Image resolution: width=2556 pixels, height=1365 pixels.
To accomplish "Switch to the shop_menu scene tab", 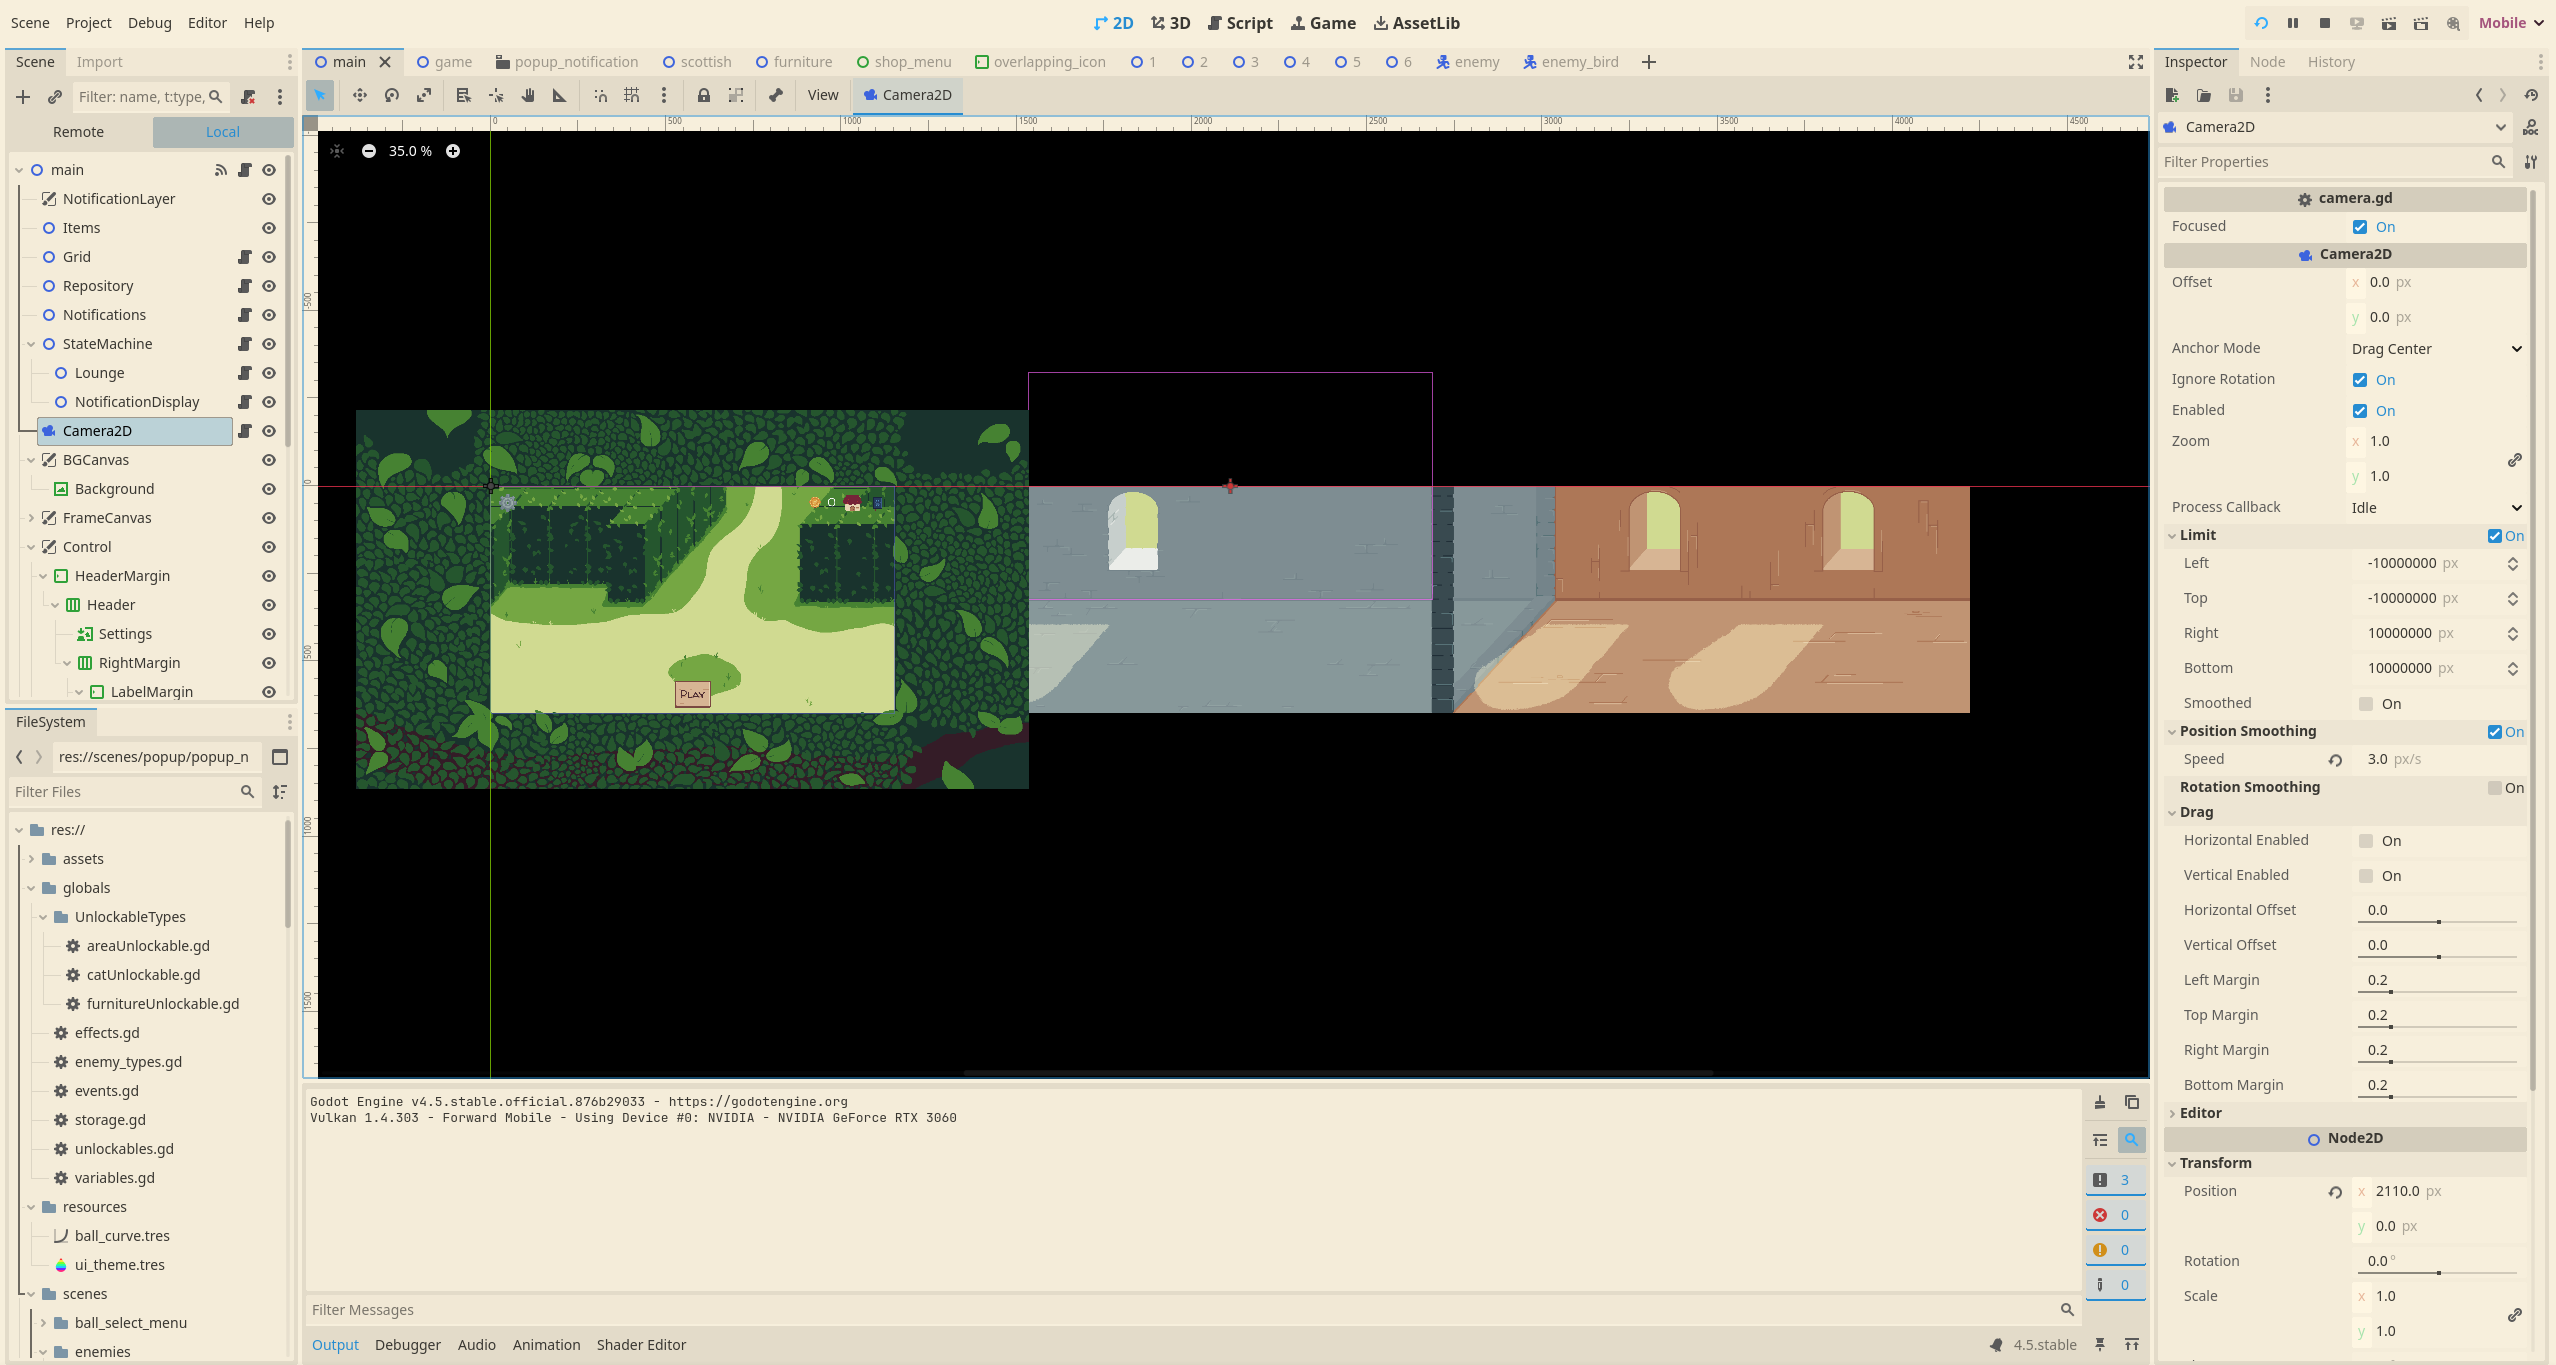I will pyautogui.click(x=904, y=62).
